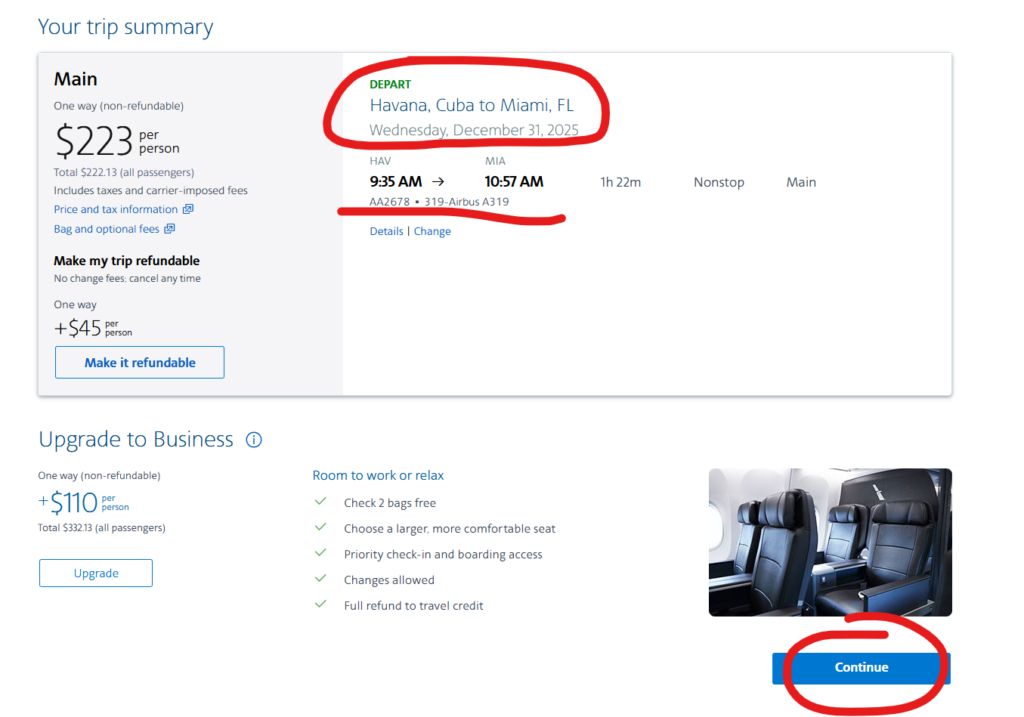Open the flight Details link
Screen dimensions: 1024x717
click(x=386, y=231)
